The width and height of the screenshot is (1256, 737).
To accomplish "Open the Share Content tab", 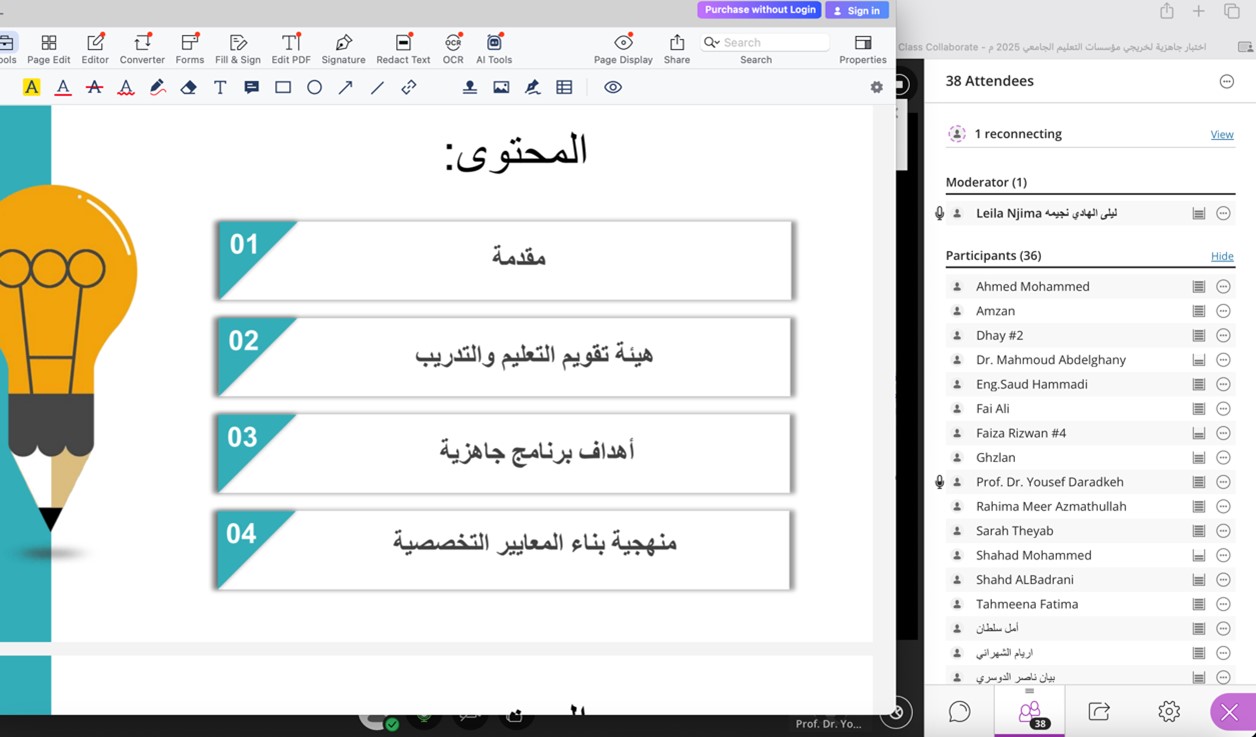I will (1099, 711).
